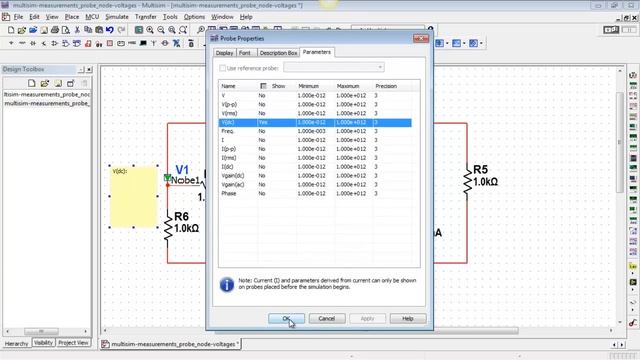Place a Basic resistor component

pyautogui.click(x=22, y=43)
